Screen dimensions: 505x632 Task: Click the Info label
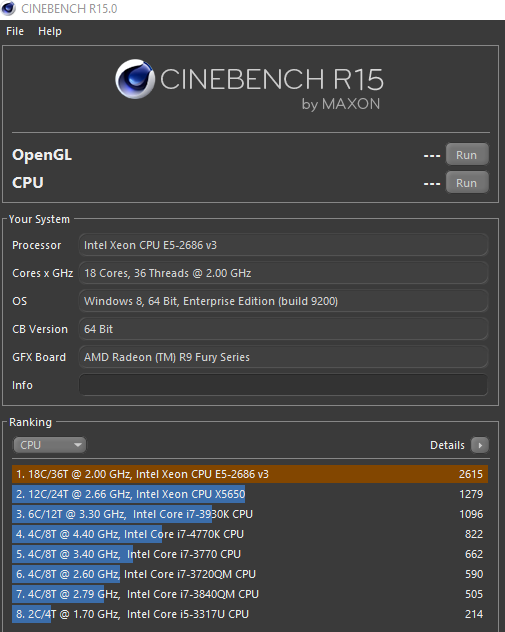(22, 385)
